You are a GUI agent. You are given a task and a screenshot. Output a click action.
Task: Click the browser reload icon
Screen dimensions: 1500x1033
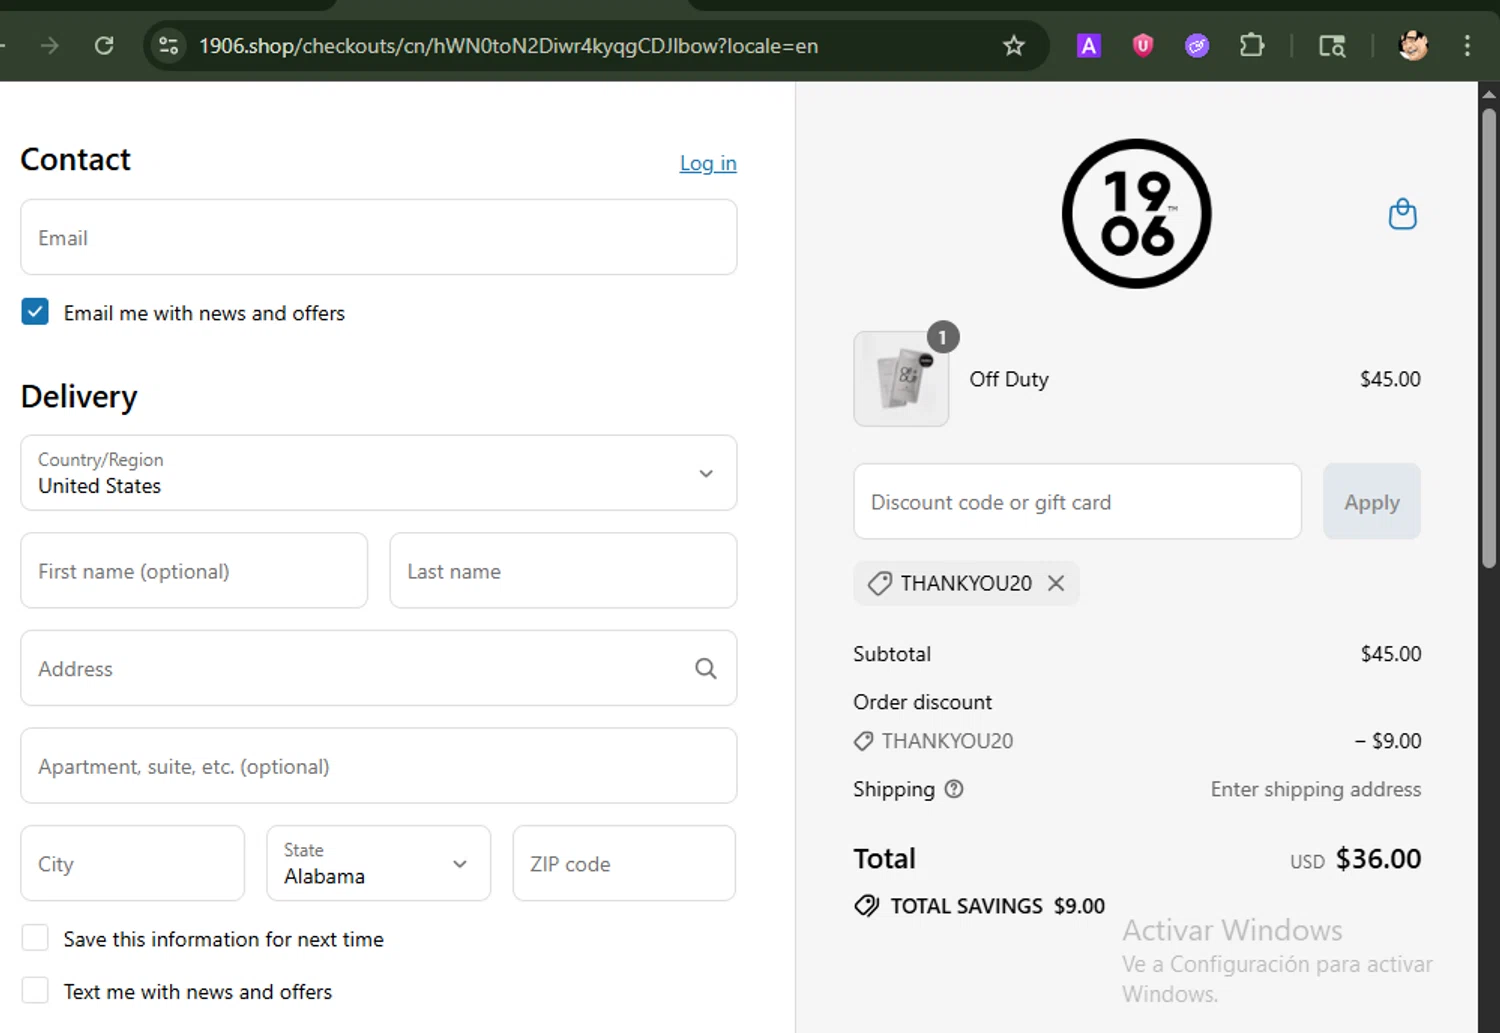[x=104, y=45]
